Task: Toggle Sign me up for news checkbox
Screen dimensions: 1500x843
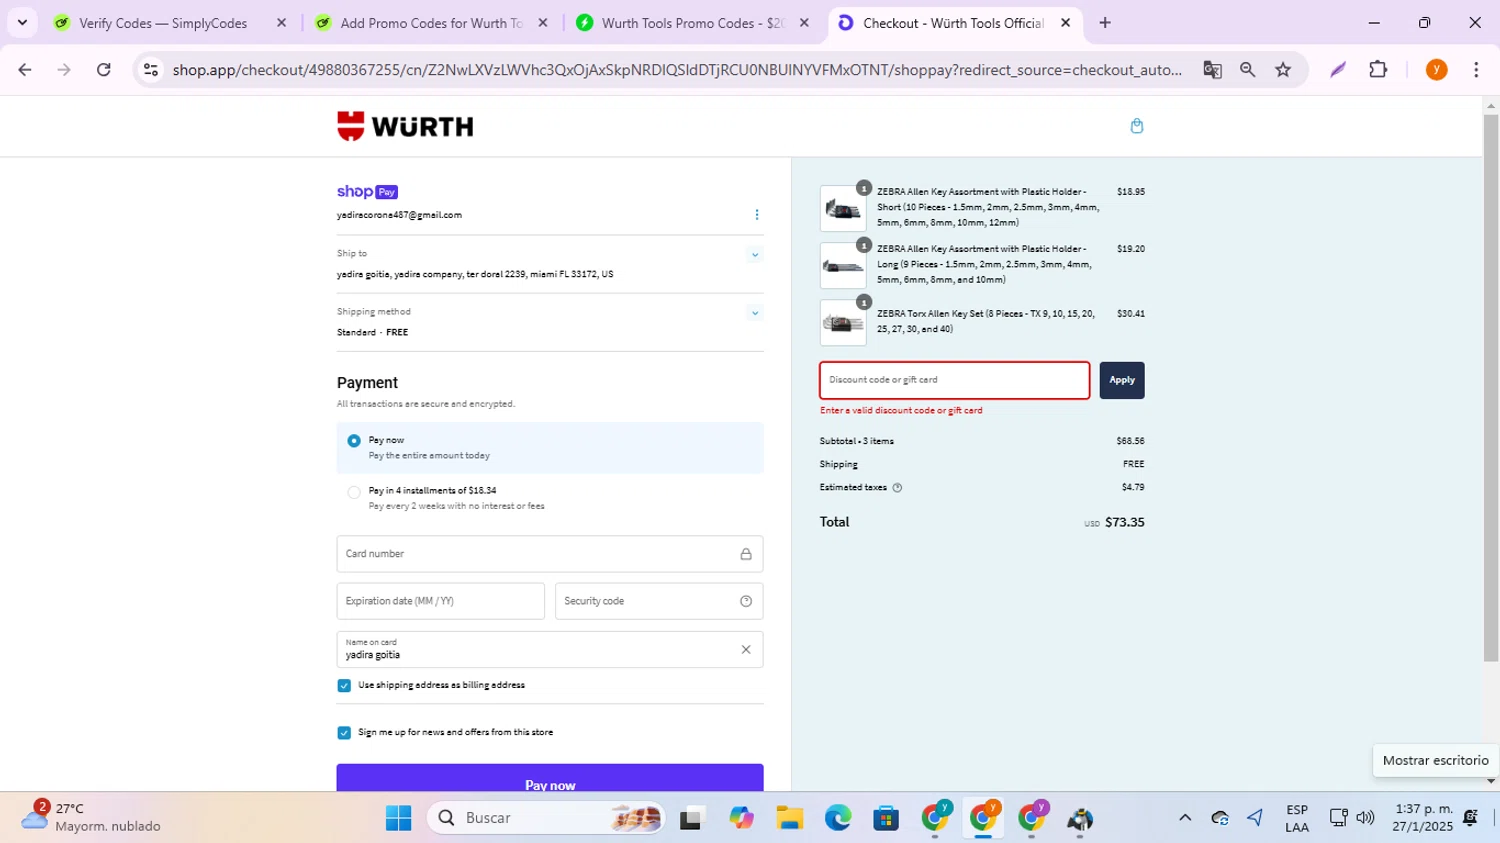Action: click(344, 733)
